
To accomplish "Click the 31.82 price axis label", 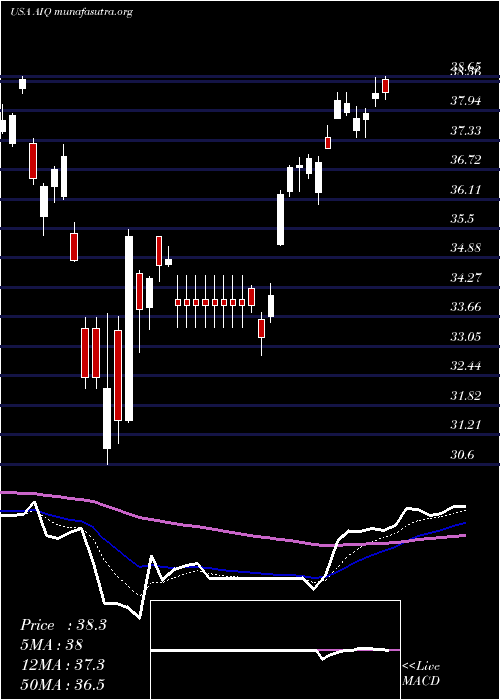I will (466, 396).
